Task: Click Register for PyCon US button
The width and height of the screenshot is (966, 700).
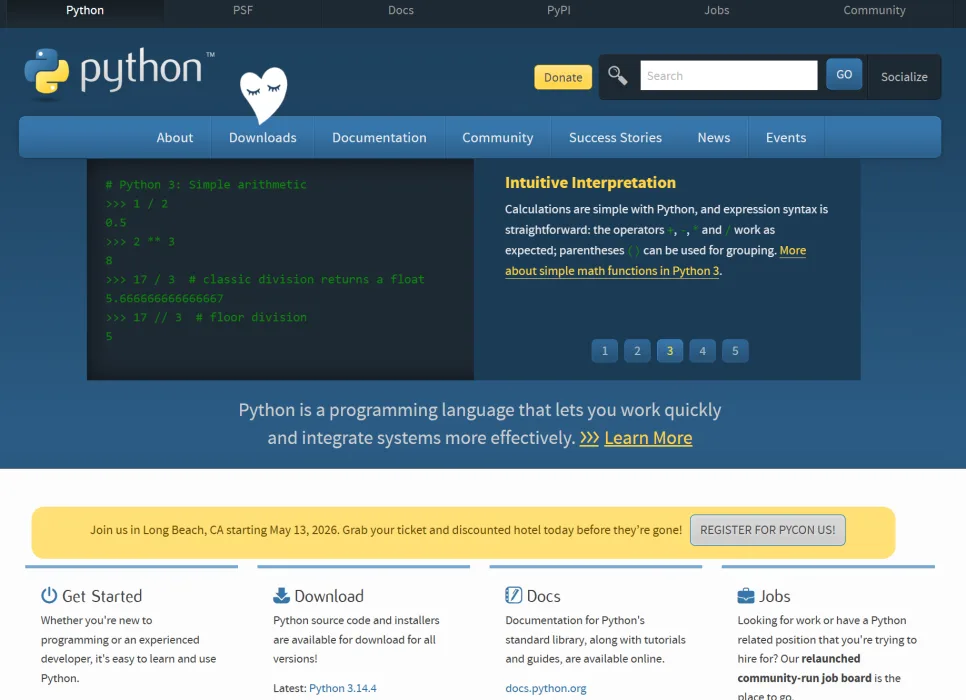Action: pos(768,530)
